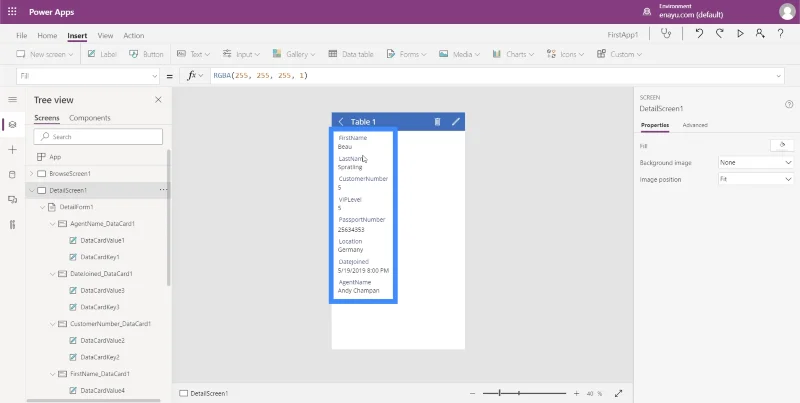Select DataCardKey3 in tree
800x403 pixels.
pyautogui.click(x=100, y=307)
